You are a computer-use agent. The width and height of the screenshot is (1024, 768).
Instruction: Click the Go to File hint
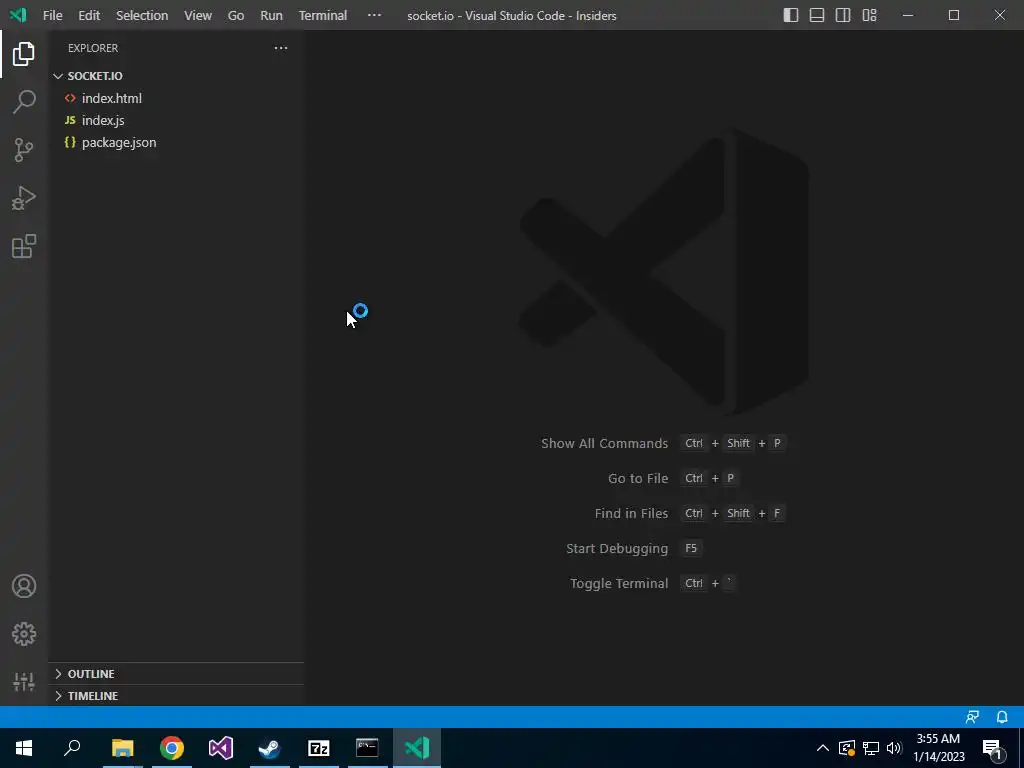tap(638, 479)
